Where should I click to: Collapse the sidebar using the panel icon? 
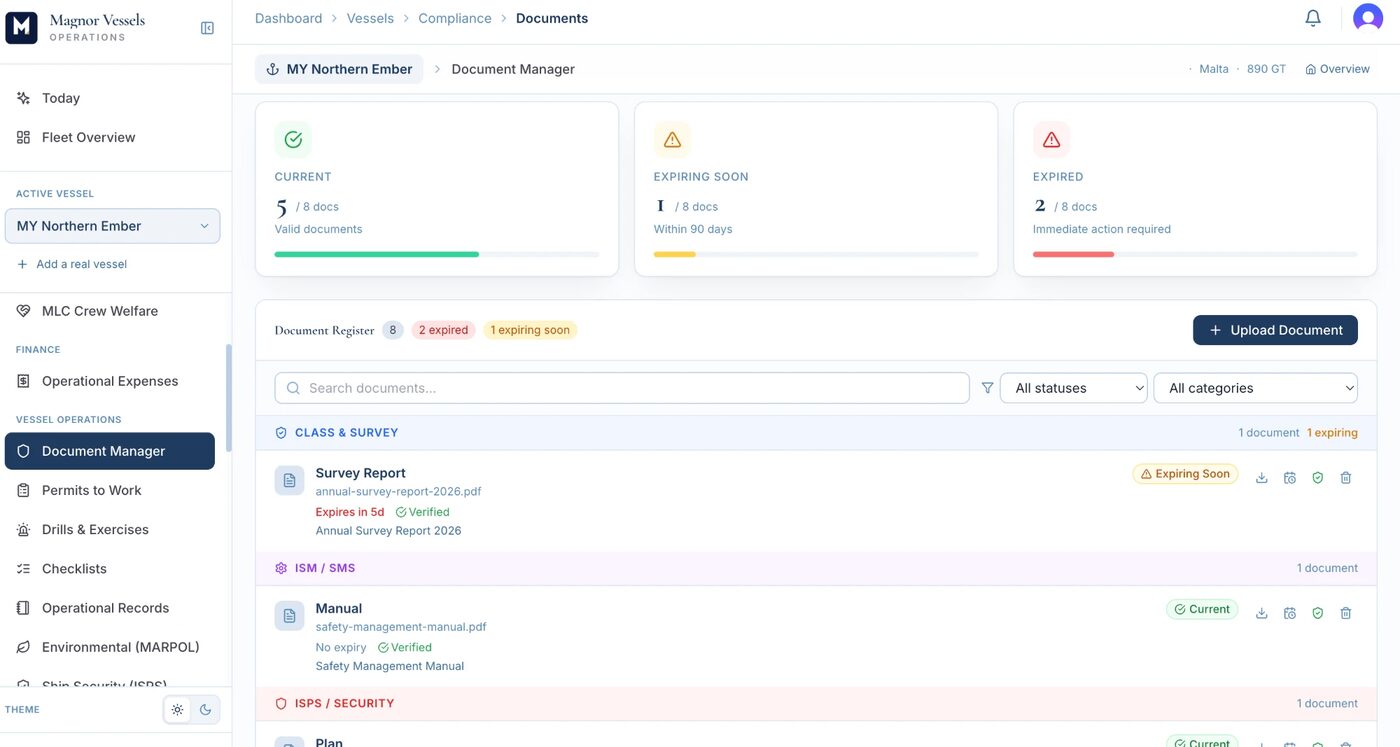207,28
